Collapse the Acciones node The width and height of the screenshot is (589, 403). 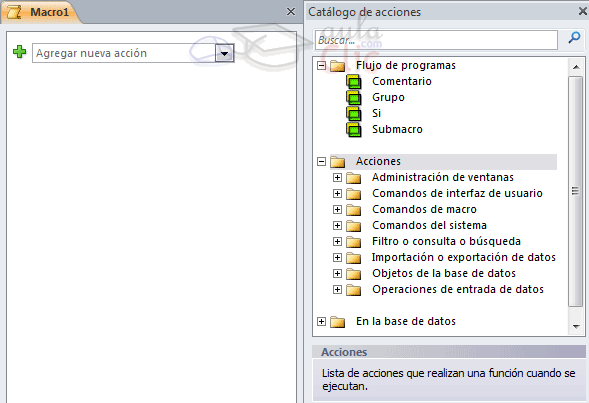(x=321, y=162)
